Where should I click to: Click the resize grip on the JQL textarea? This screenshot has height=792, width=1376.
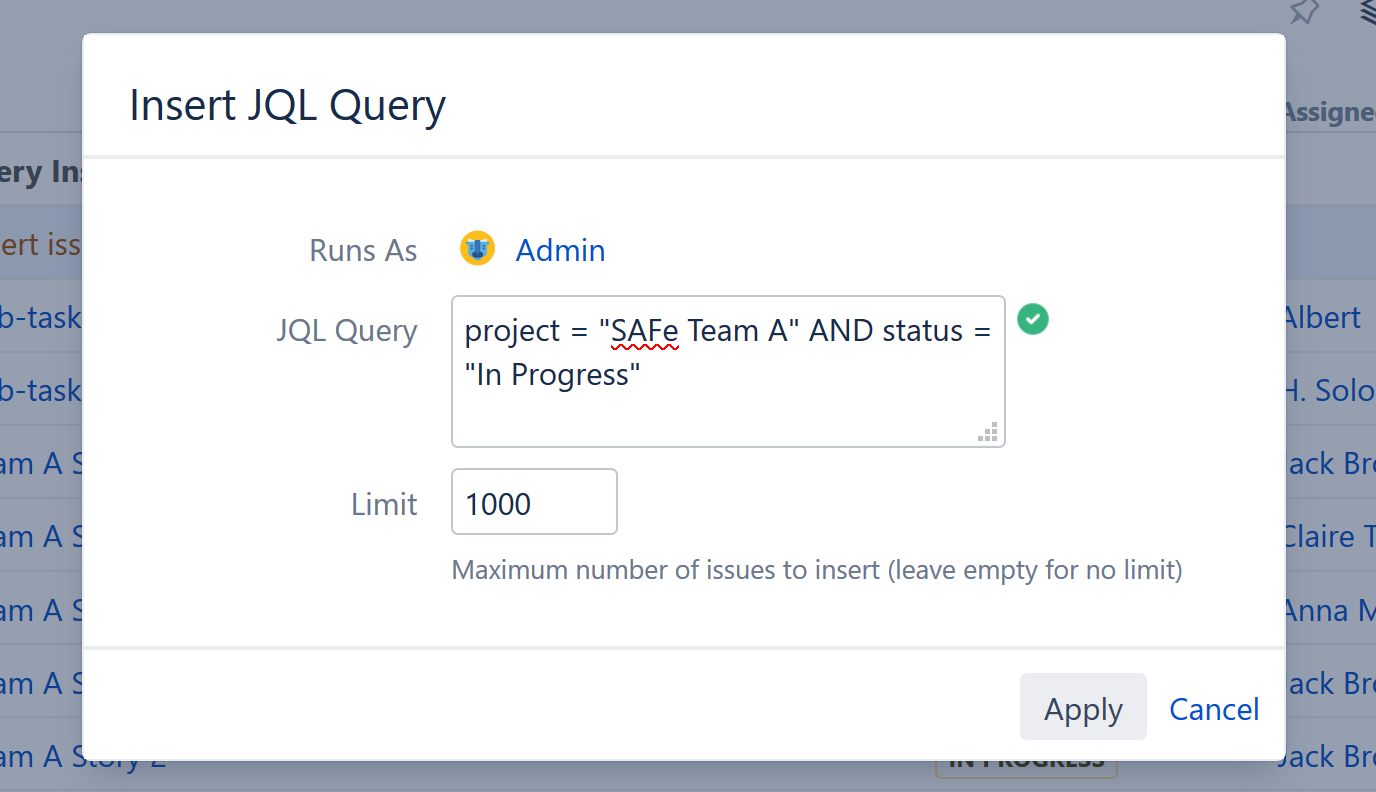987,431
